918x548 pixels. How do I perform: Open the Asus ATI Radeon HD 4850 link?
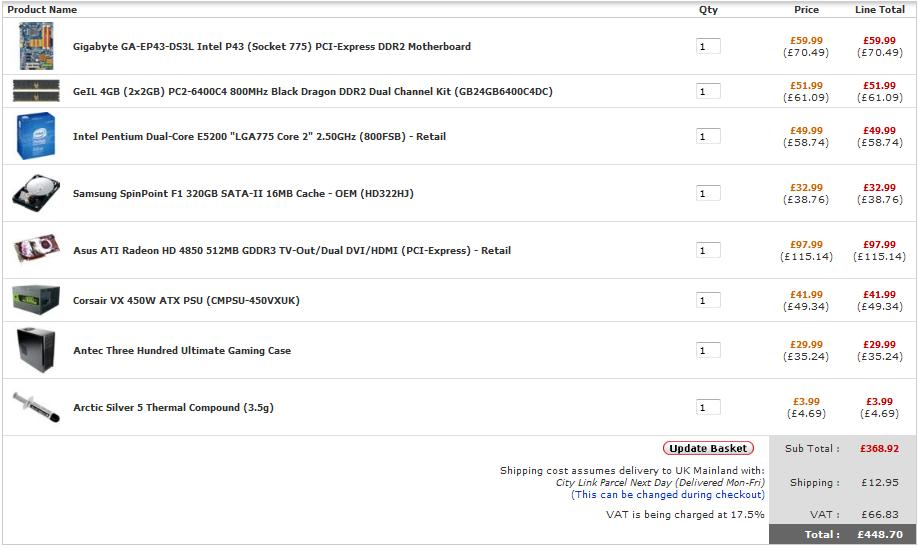point(291,251)
